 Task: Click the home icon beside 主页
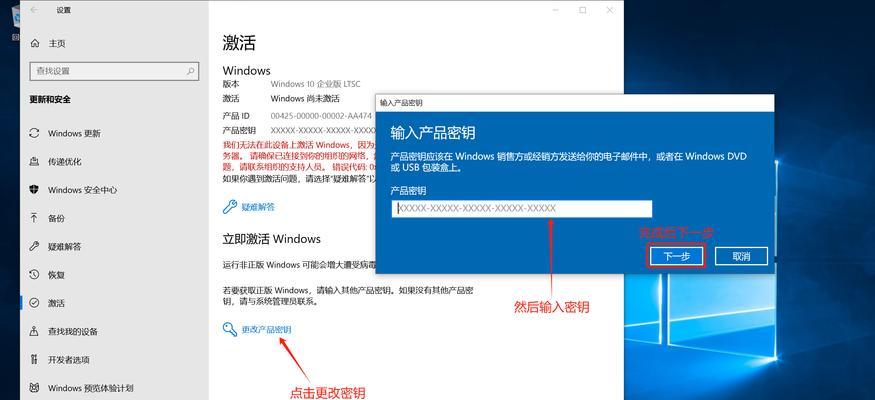[35, 43]
